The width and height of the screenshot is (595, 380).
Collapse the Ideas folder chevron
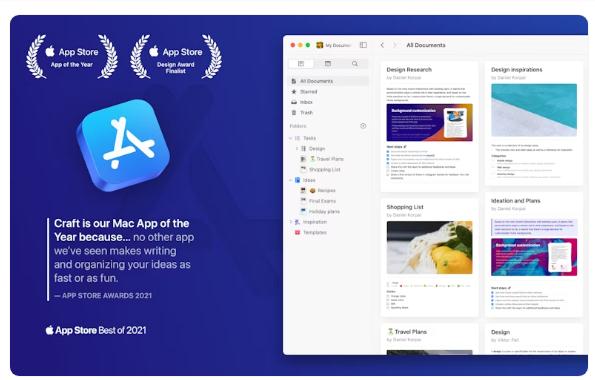[291, 180]
